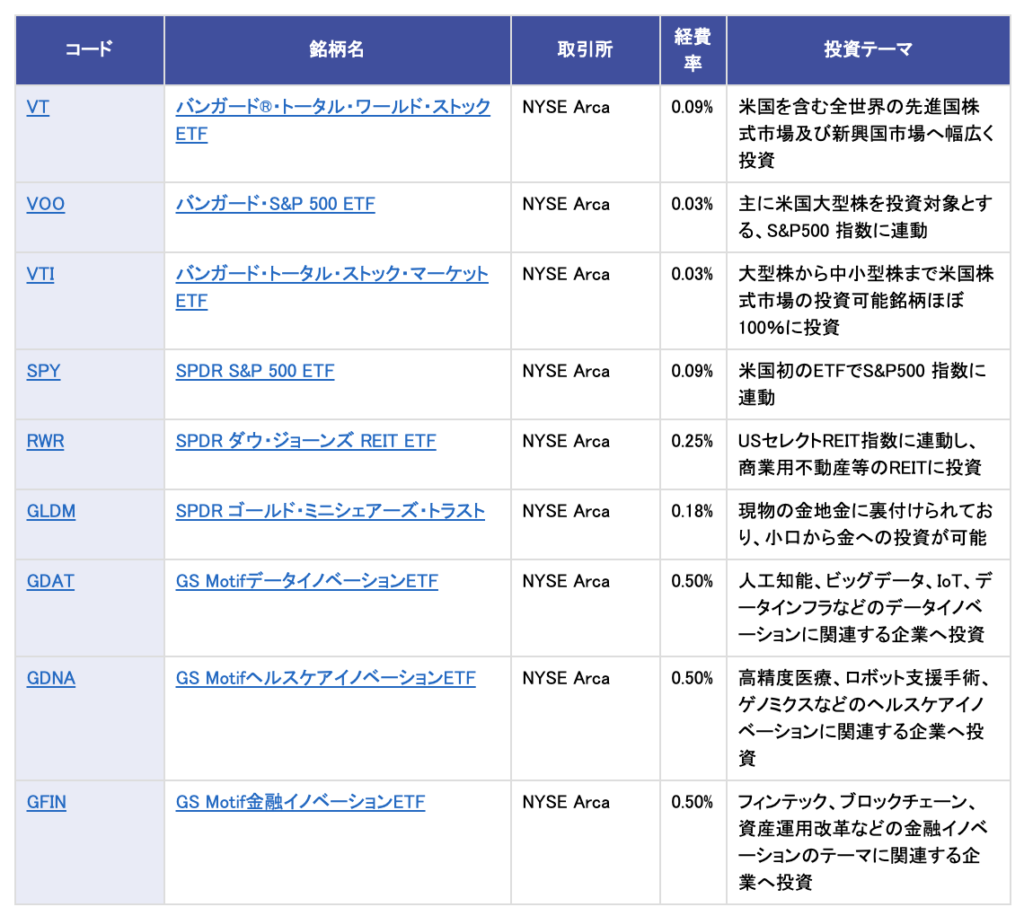Click the 取引所 column header
The height and width of the screenshot is (916, 1024).
(585, 50)
